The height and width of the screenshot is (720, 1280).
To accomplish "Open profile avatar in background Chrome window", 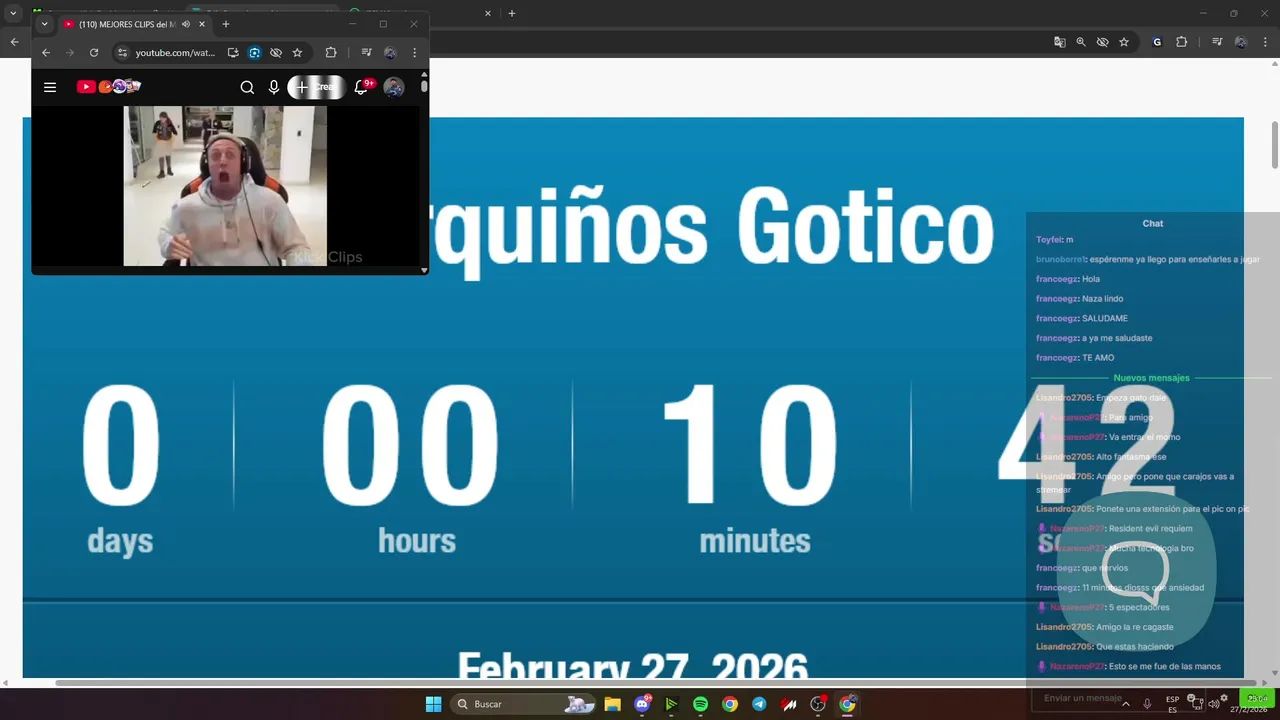I will click(x=1241, y=42).
